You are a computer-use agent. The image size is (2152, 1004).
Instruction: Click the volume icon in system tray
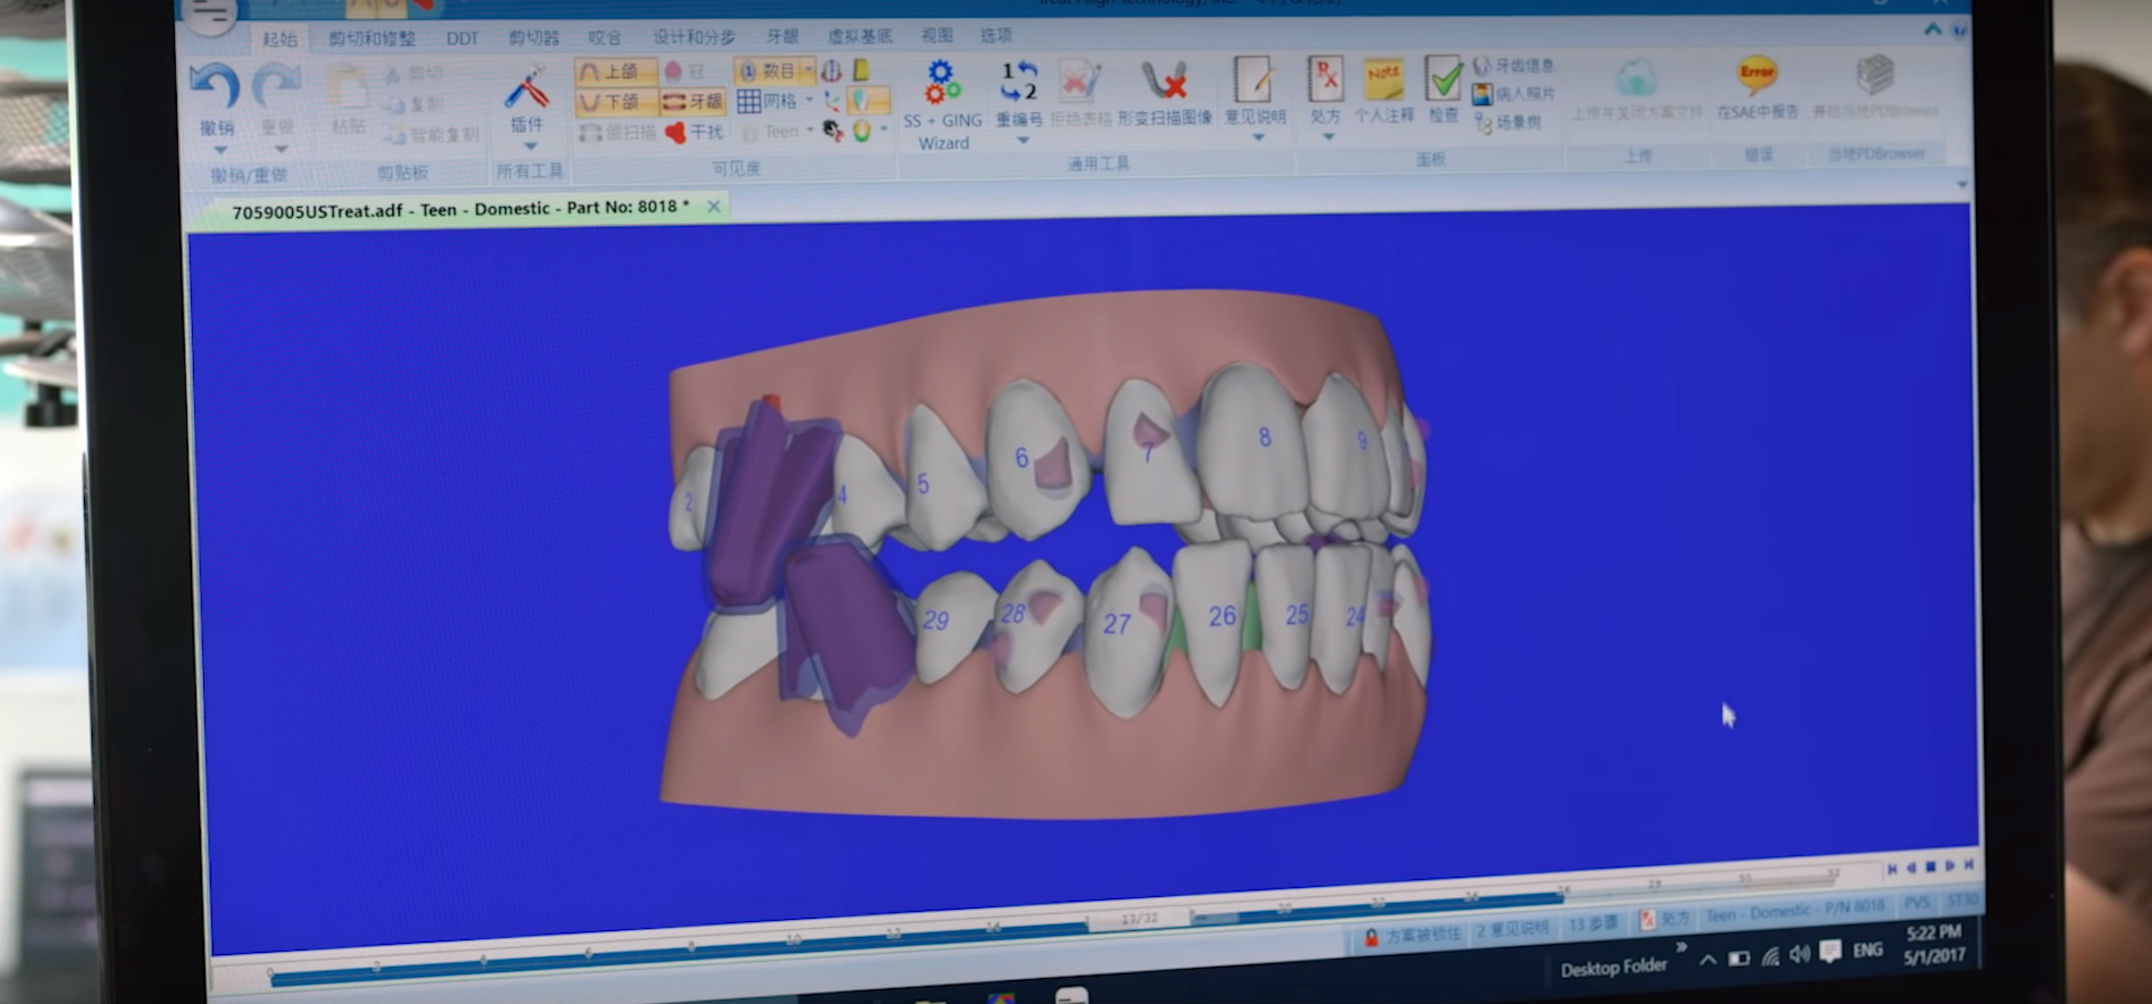coord(1800,954)
